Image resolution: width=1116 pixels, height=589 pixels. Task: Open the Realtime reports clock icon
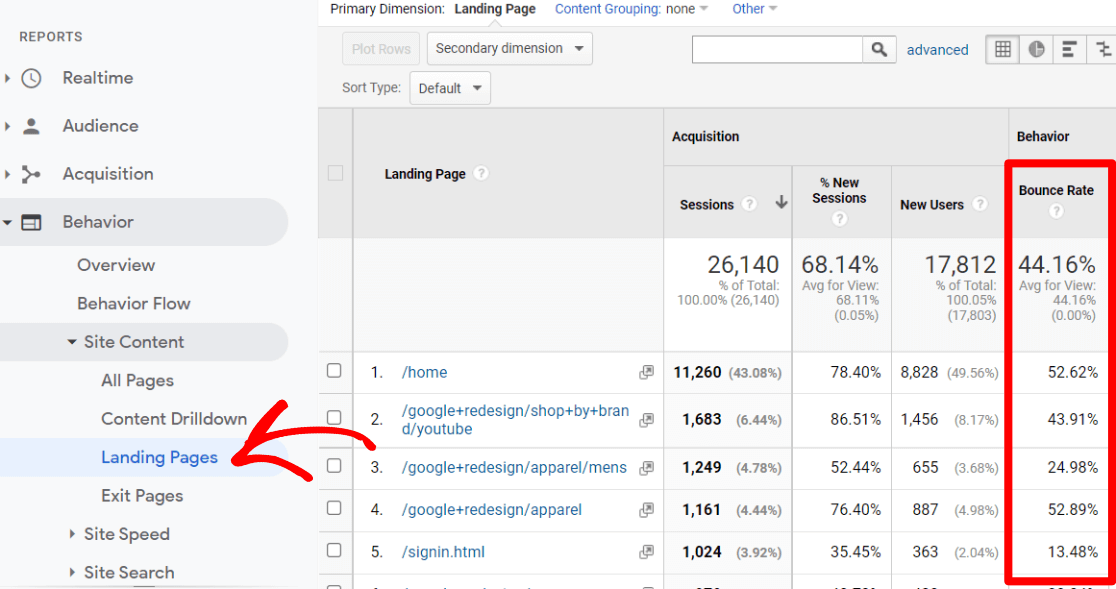31,78
